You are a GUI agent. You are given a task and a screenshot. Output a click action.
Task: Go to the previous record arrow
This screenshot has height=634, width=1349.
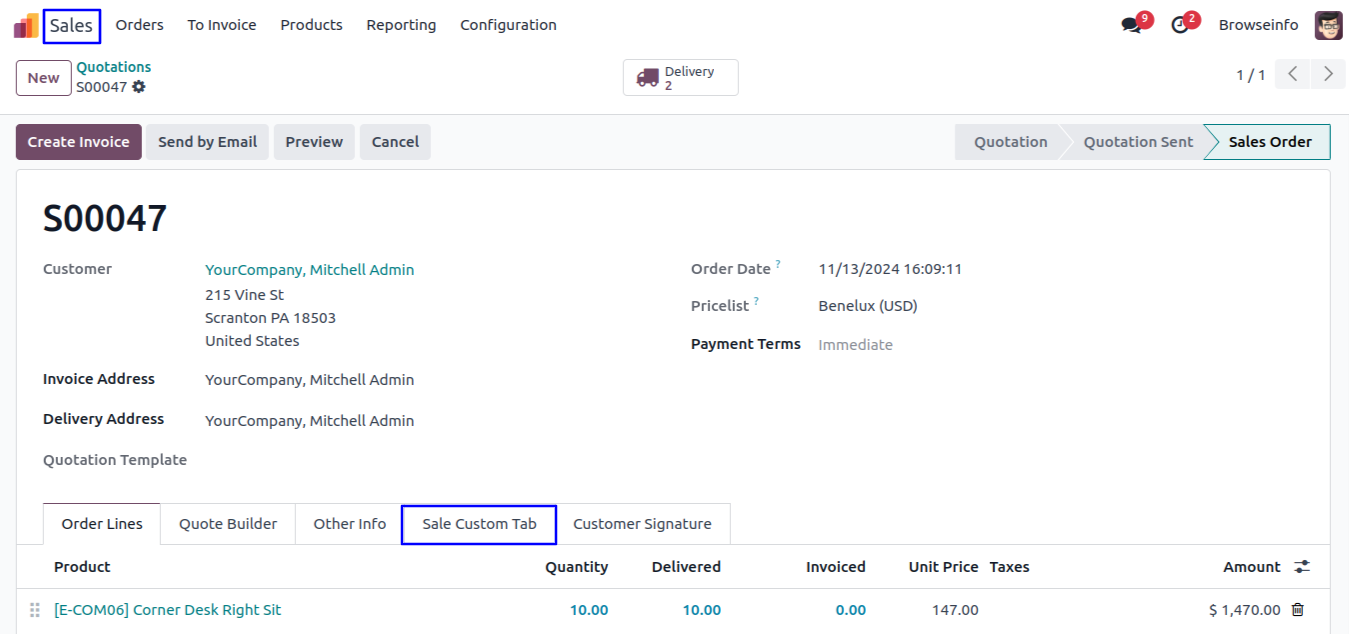pyautogui.click(x=1292, y=74)
